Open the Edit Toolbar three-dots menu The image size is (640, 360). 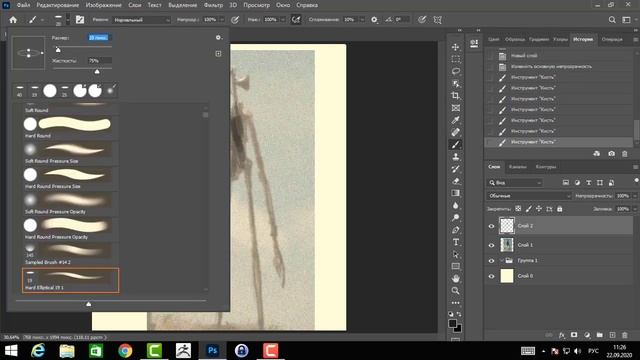(x=456, y=303)
